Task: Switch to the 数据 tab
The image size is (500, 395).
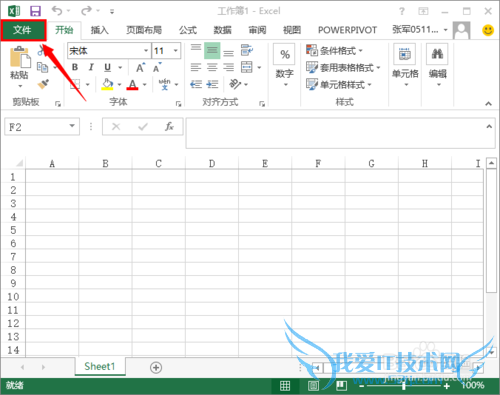Action: pyautogui.click(x=222, y=30)
